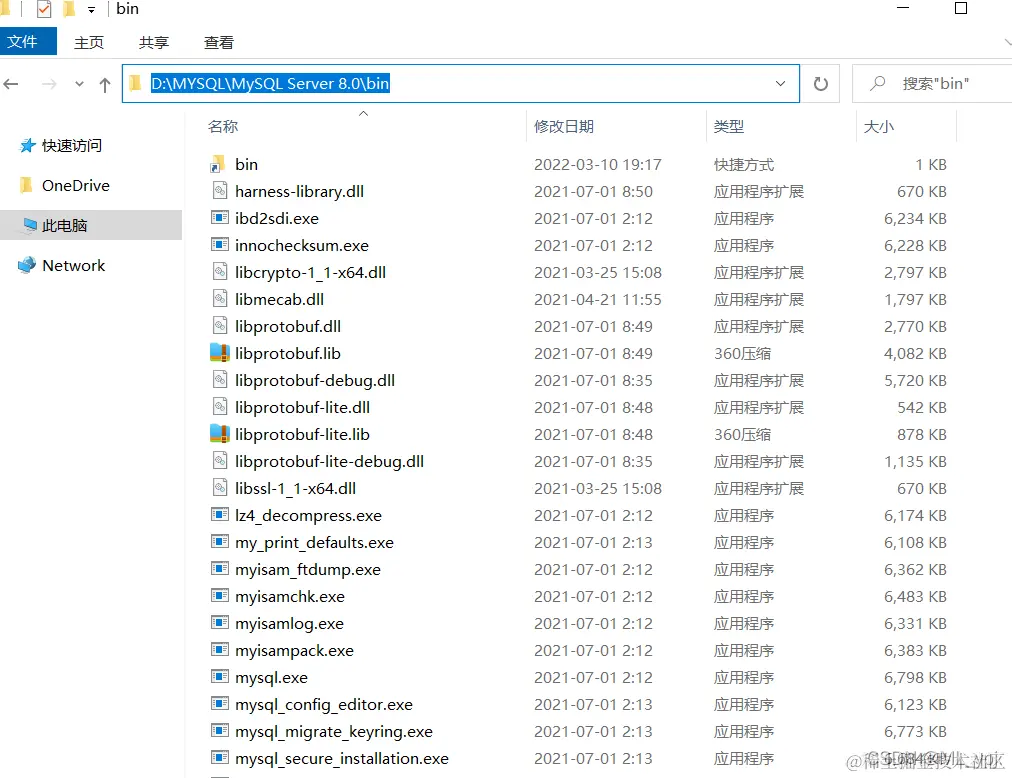The image size is (1012, 778).
Task: Select Network in navigation pane
Action: [x=74, y=265]
